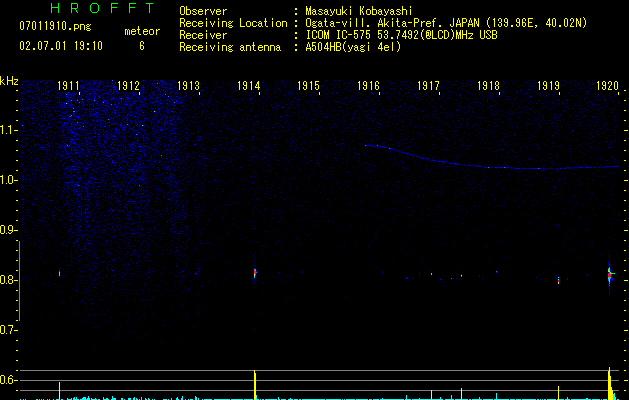The image size is (629, 400).
Task: Click the echo below the 1919 mark
Action: pyautogui.click(x=558, y=280)
